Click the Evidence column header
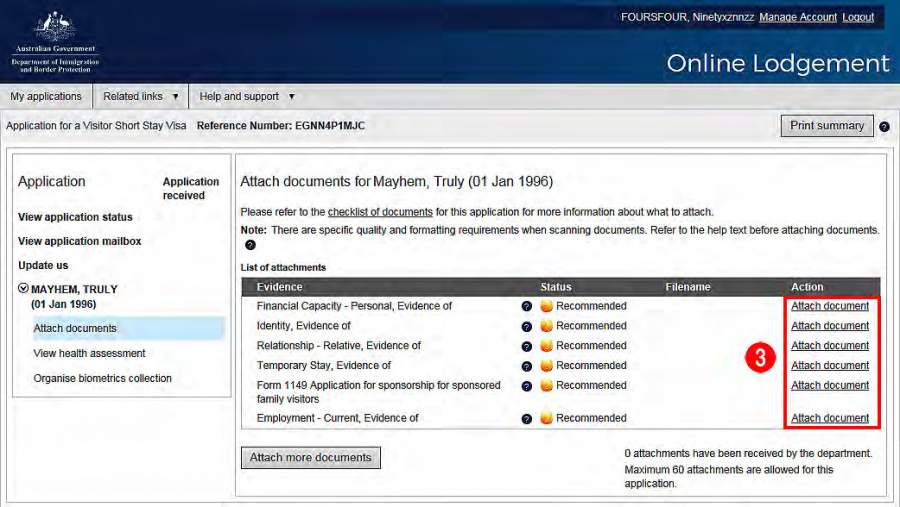Image resolution: width=900 pixels, height=507 pixels. point(279,287)
